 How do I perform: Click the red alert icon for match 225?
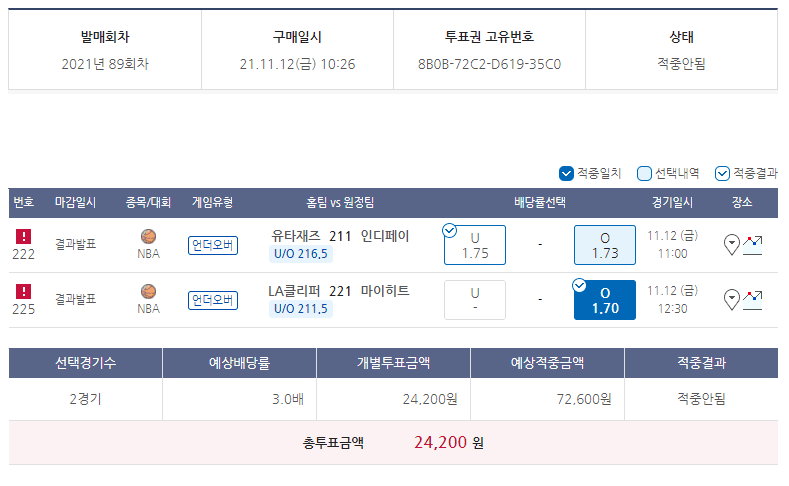pyautogui.click(x=23, y=292)
